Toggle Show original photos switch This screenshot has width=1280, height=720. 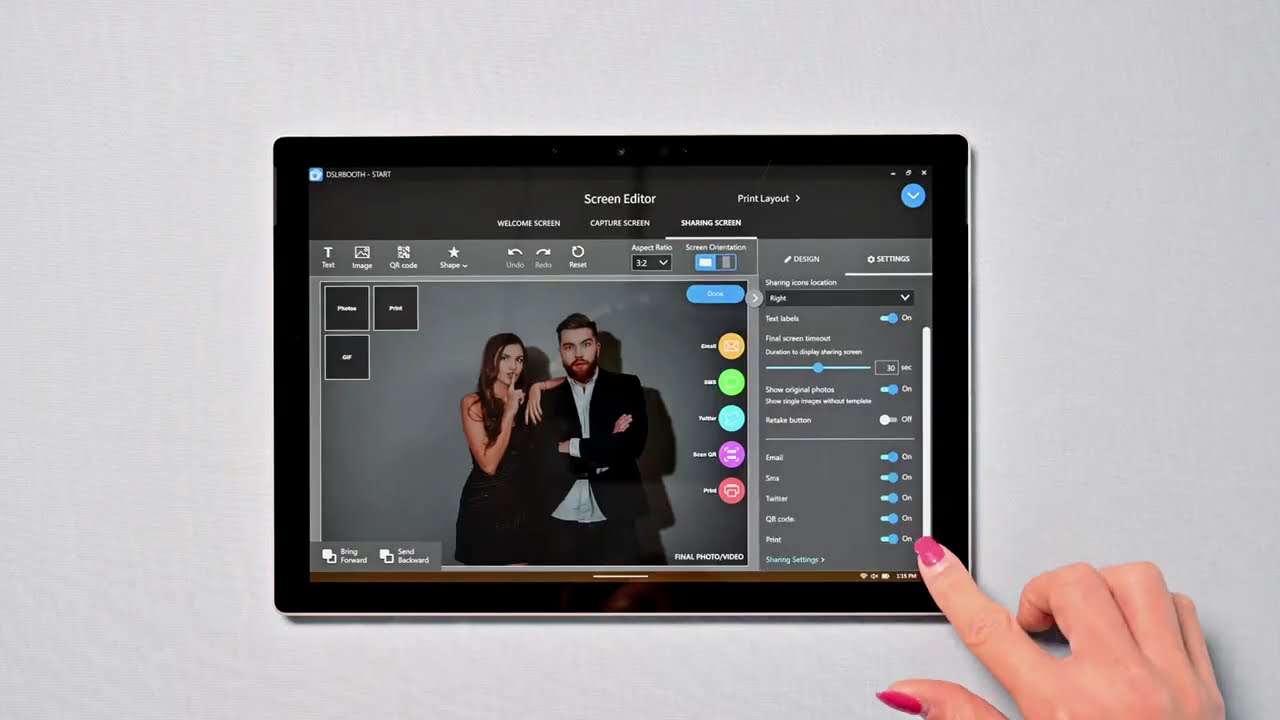888,389
